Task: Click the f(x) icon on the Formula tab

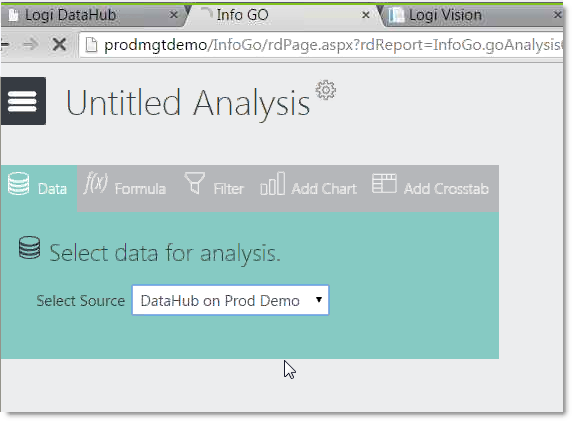Action: [x=96, y=182]
